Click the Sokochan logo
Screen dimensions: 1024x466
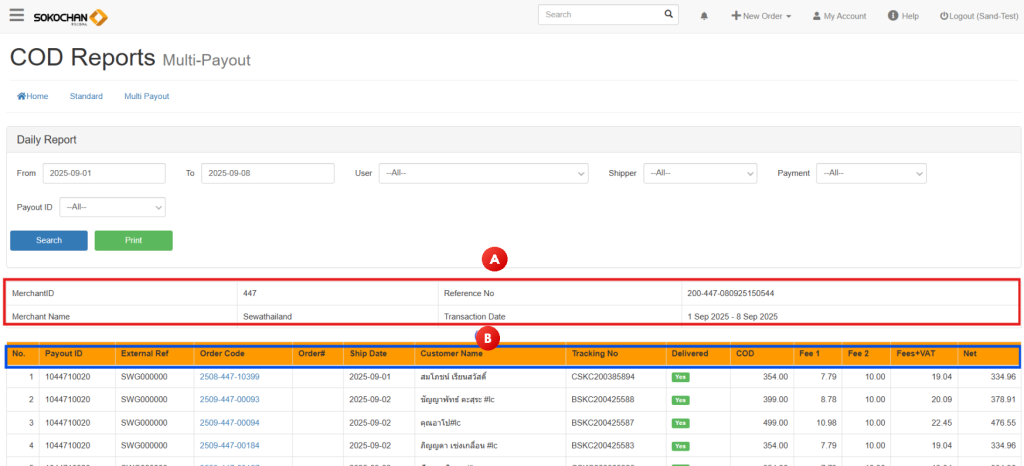[x=71, y=17]
